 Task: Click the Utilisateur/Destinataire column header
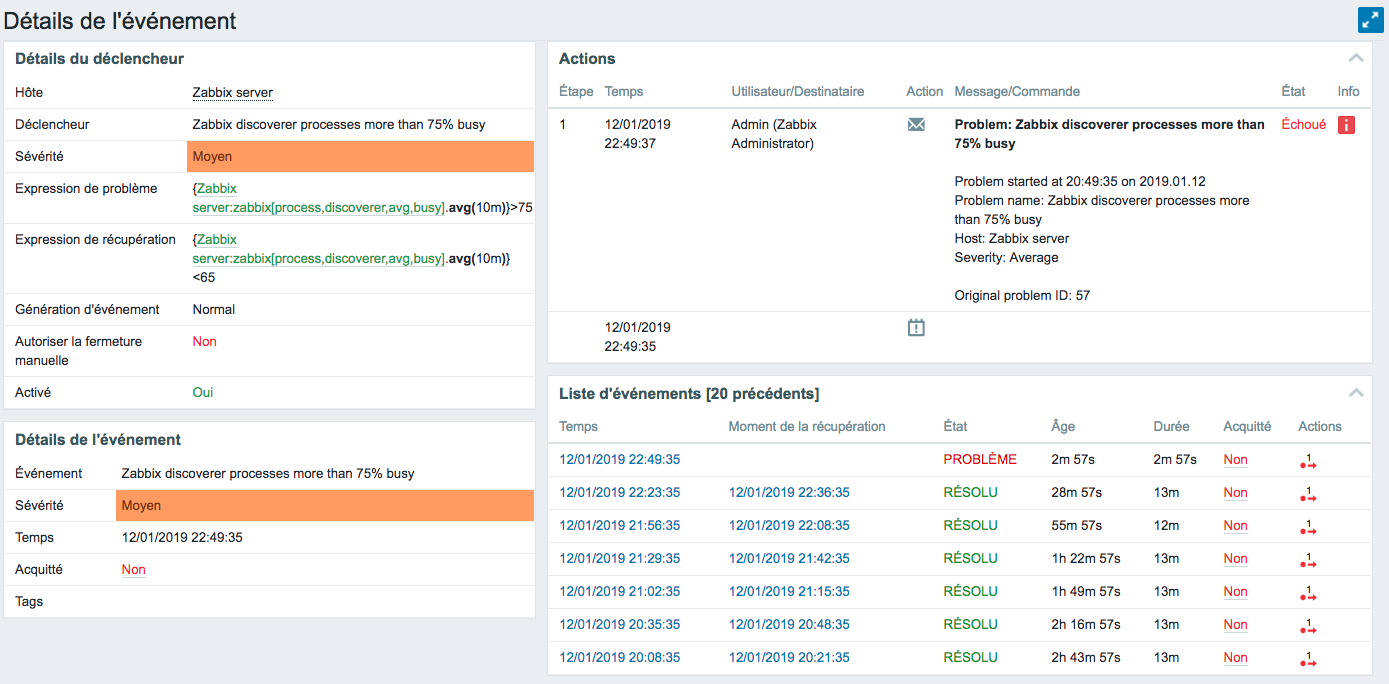point(798,92)
